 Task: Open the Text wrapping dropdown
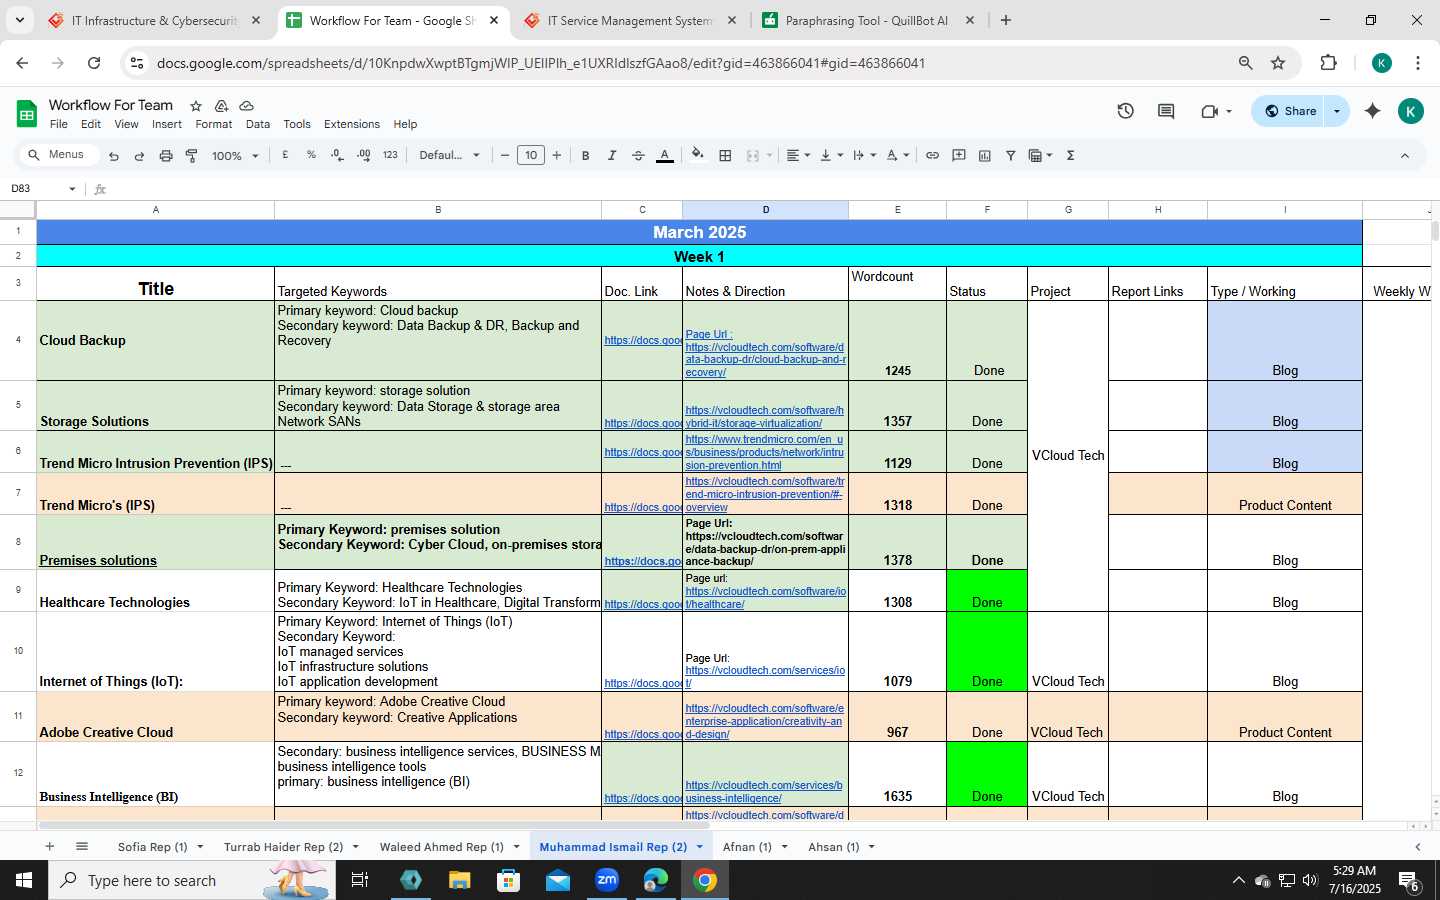[864, 155]
